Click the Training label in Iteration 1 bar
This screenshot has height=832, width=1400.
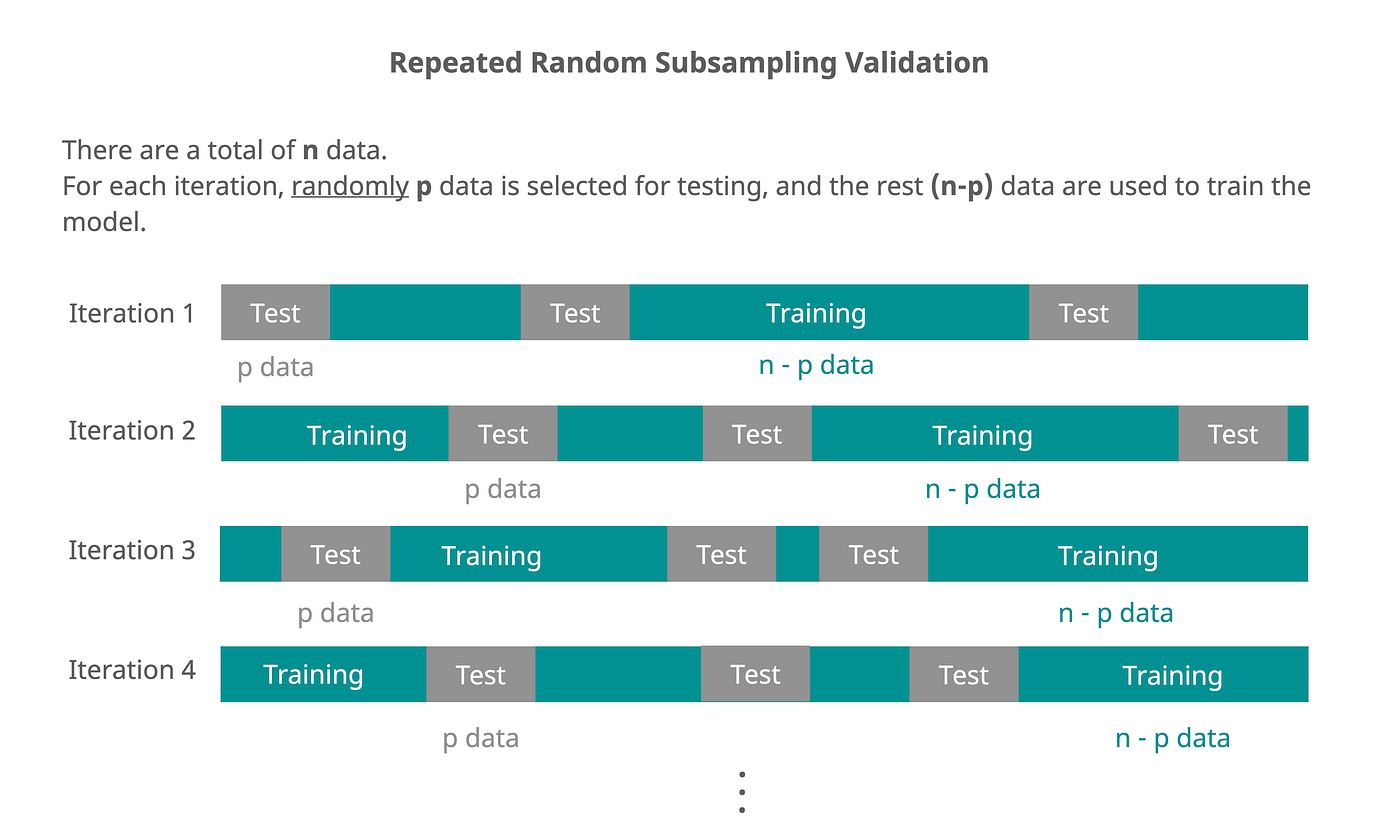click(816, 313)
